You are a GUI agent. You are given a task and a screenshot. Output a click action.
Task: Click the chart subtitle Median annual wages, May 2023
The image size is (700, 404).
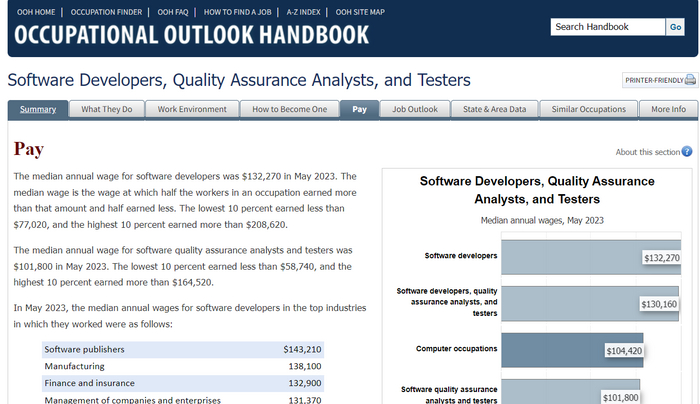tap(542, 221)
